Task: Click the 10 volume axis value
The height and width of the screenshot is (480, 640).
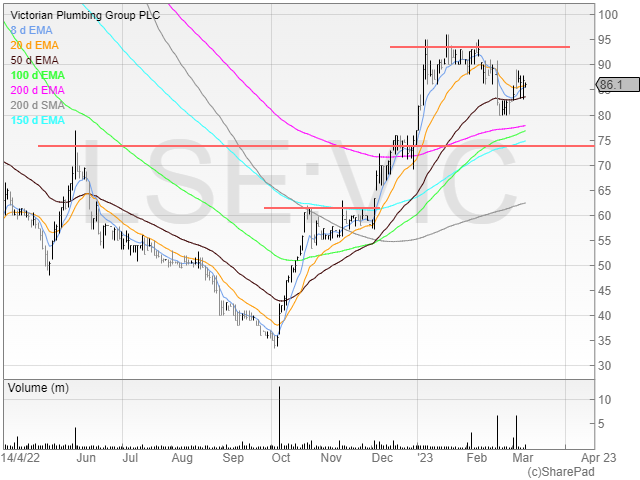Action: [x=604, y=400]
